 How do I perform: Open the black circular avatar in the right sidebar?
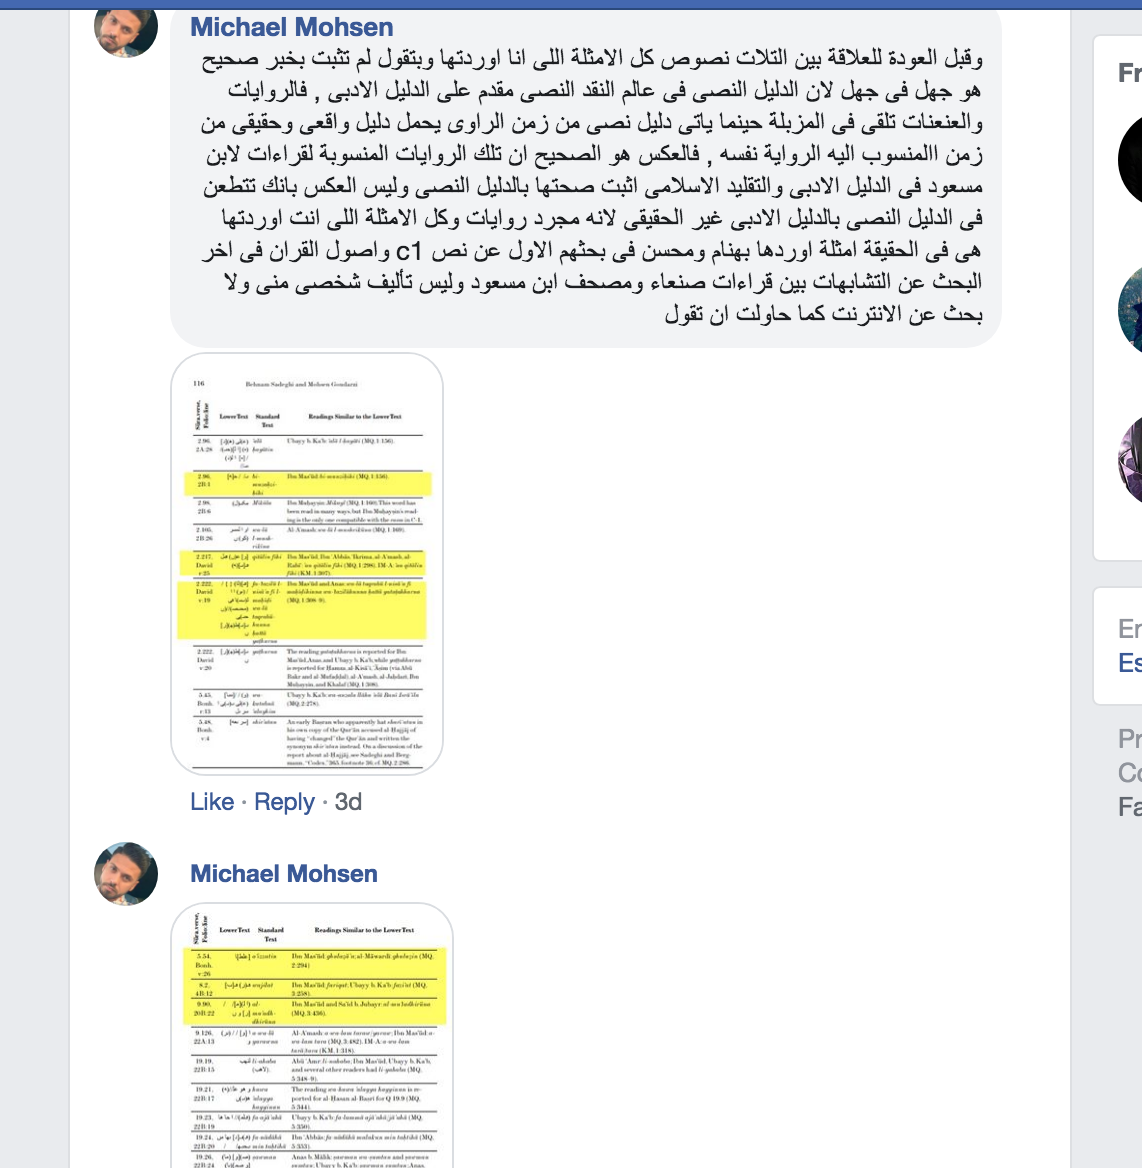[1130, 160]
